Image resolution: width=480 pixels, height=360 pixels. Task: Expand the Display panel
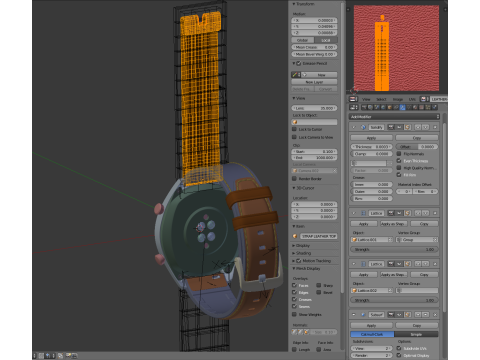coord(302,246)
